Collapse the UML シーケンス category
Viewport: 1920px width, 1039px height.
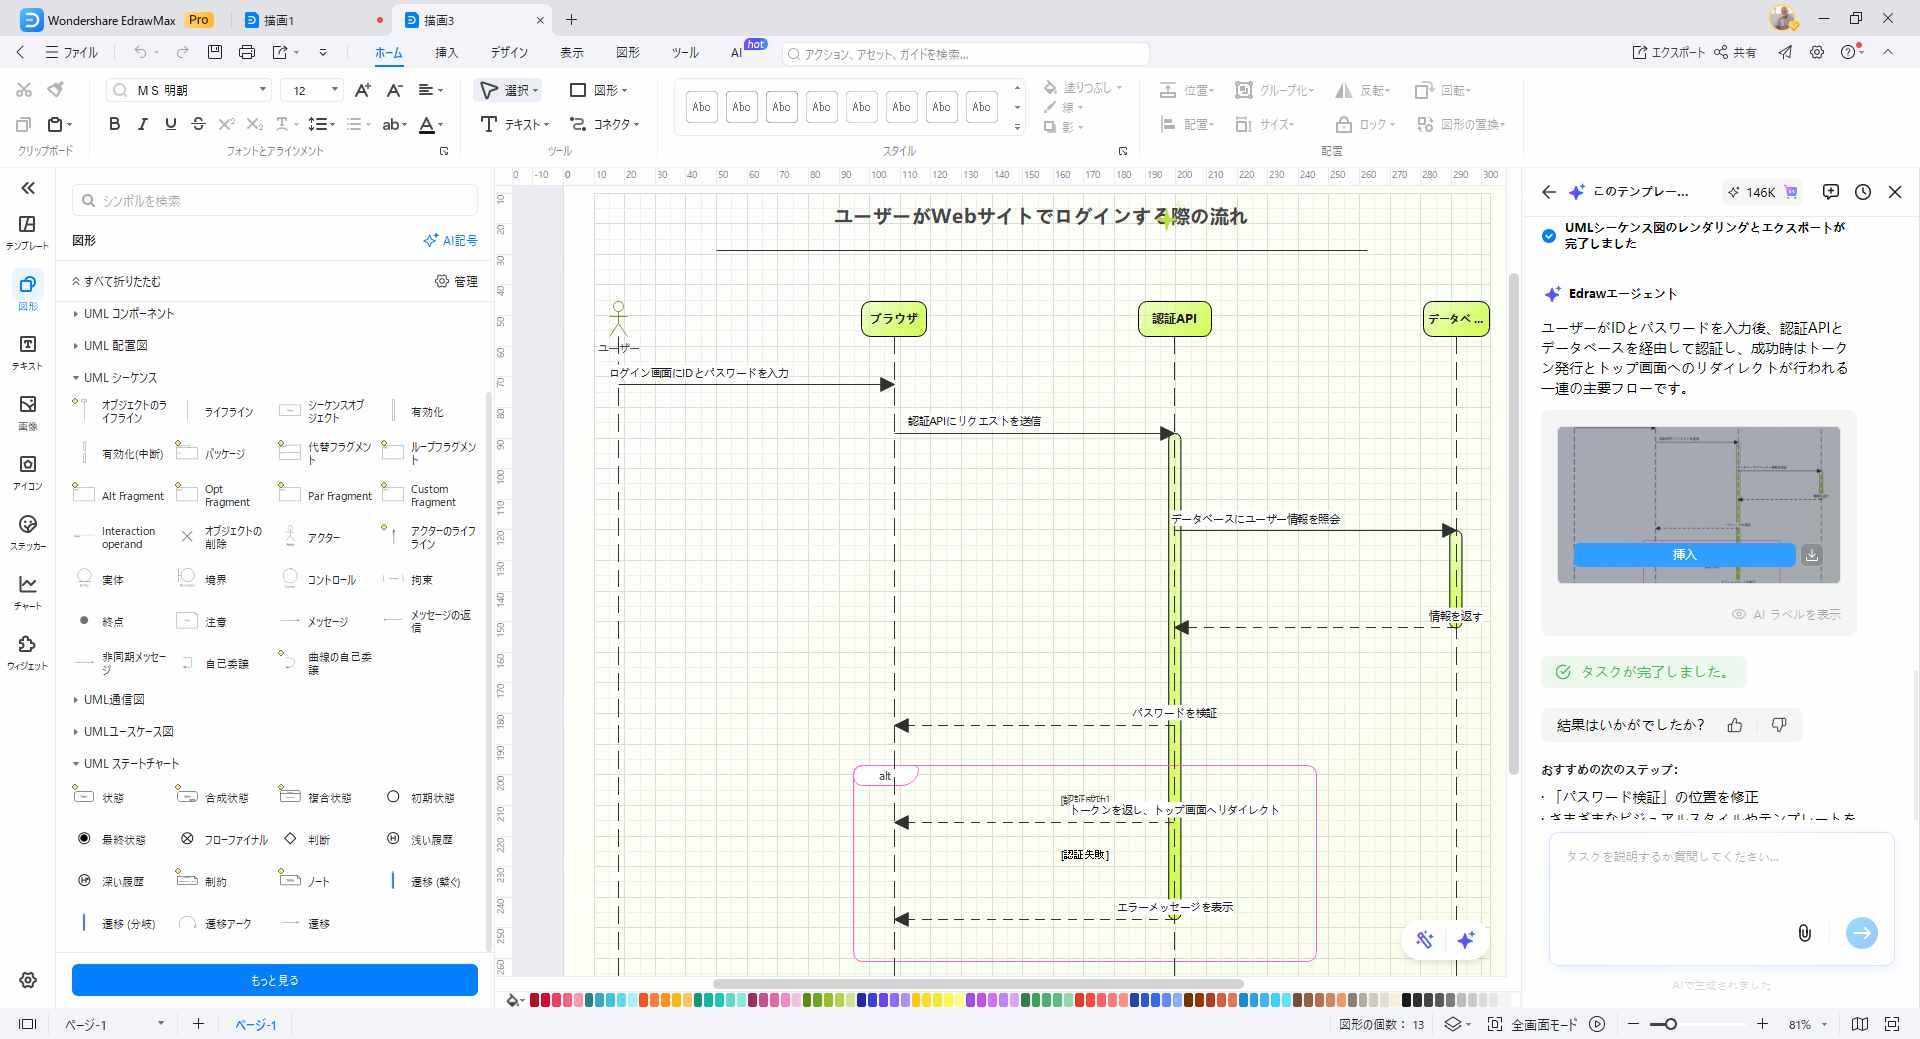coord(120,378)
